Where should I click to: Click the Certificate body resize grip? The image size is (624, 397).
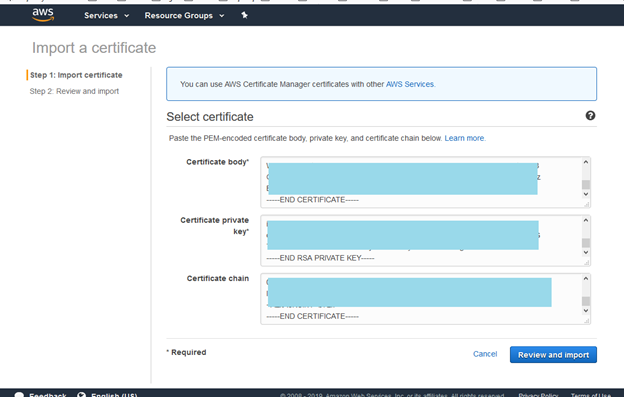tap(587, 204)
